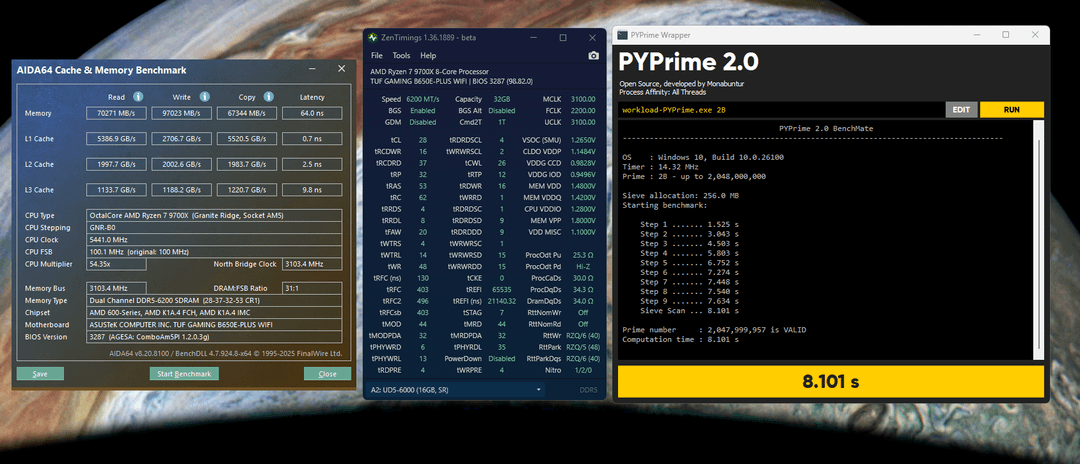Click the PYPrime Wrapper title bar icon
The image size is (1080, 464).
[623, 34]
